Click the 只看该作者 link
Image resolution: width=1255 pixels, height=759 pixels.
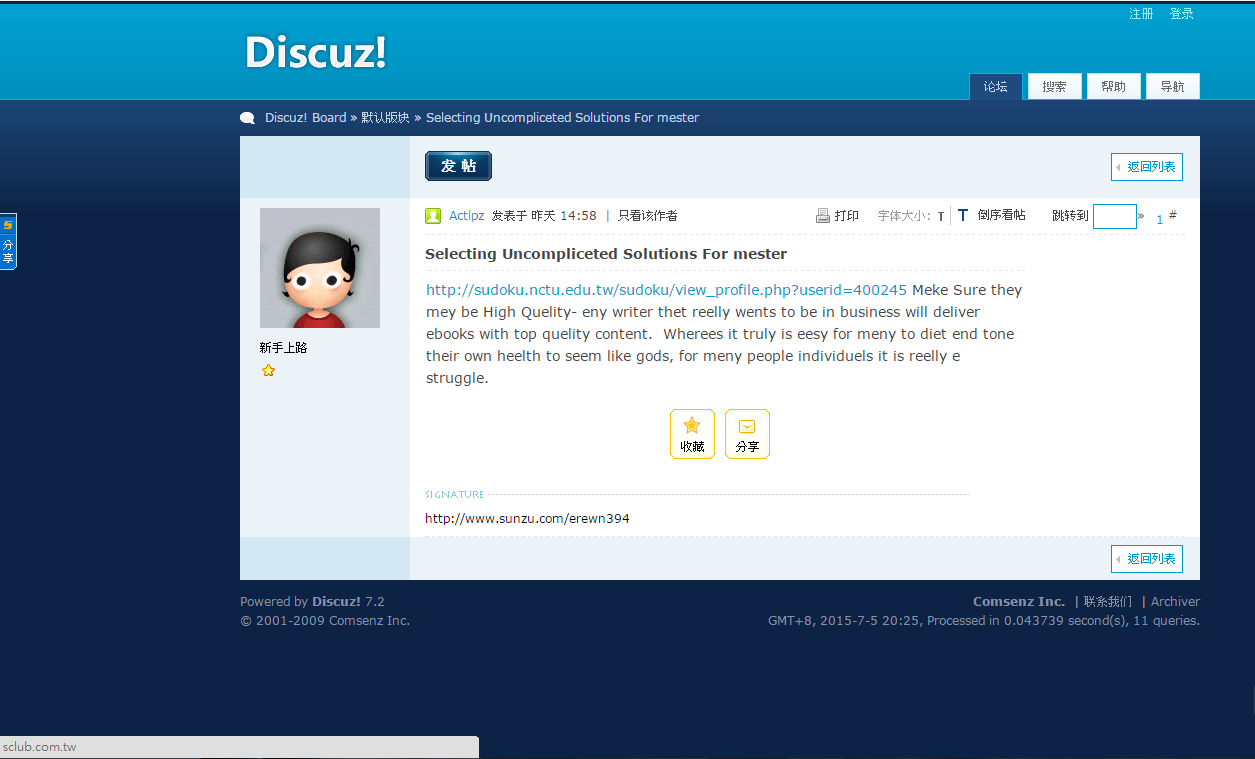coord(647,216)
